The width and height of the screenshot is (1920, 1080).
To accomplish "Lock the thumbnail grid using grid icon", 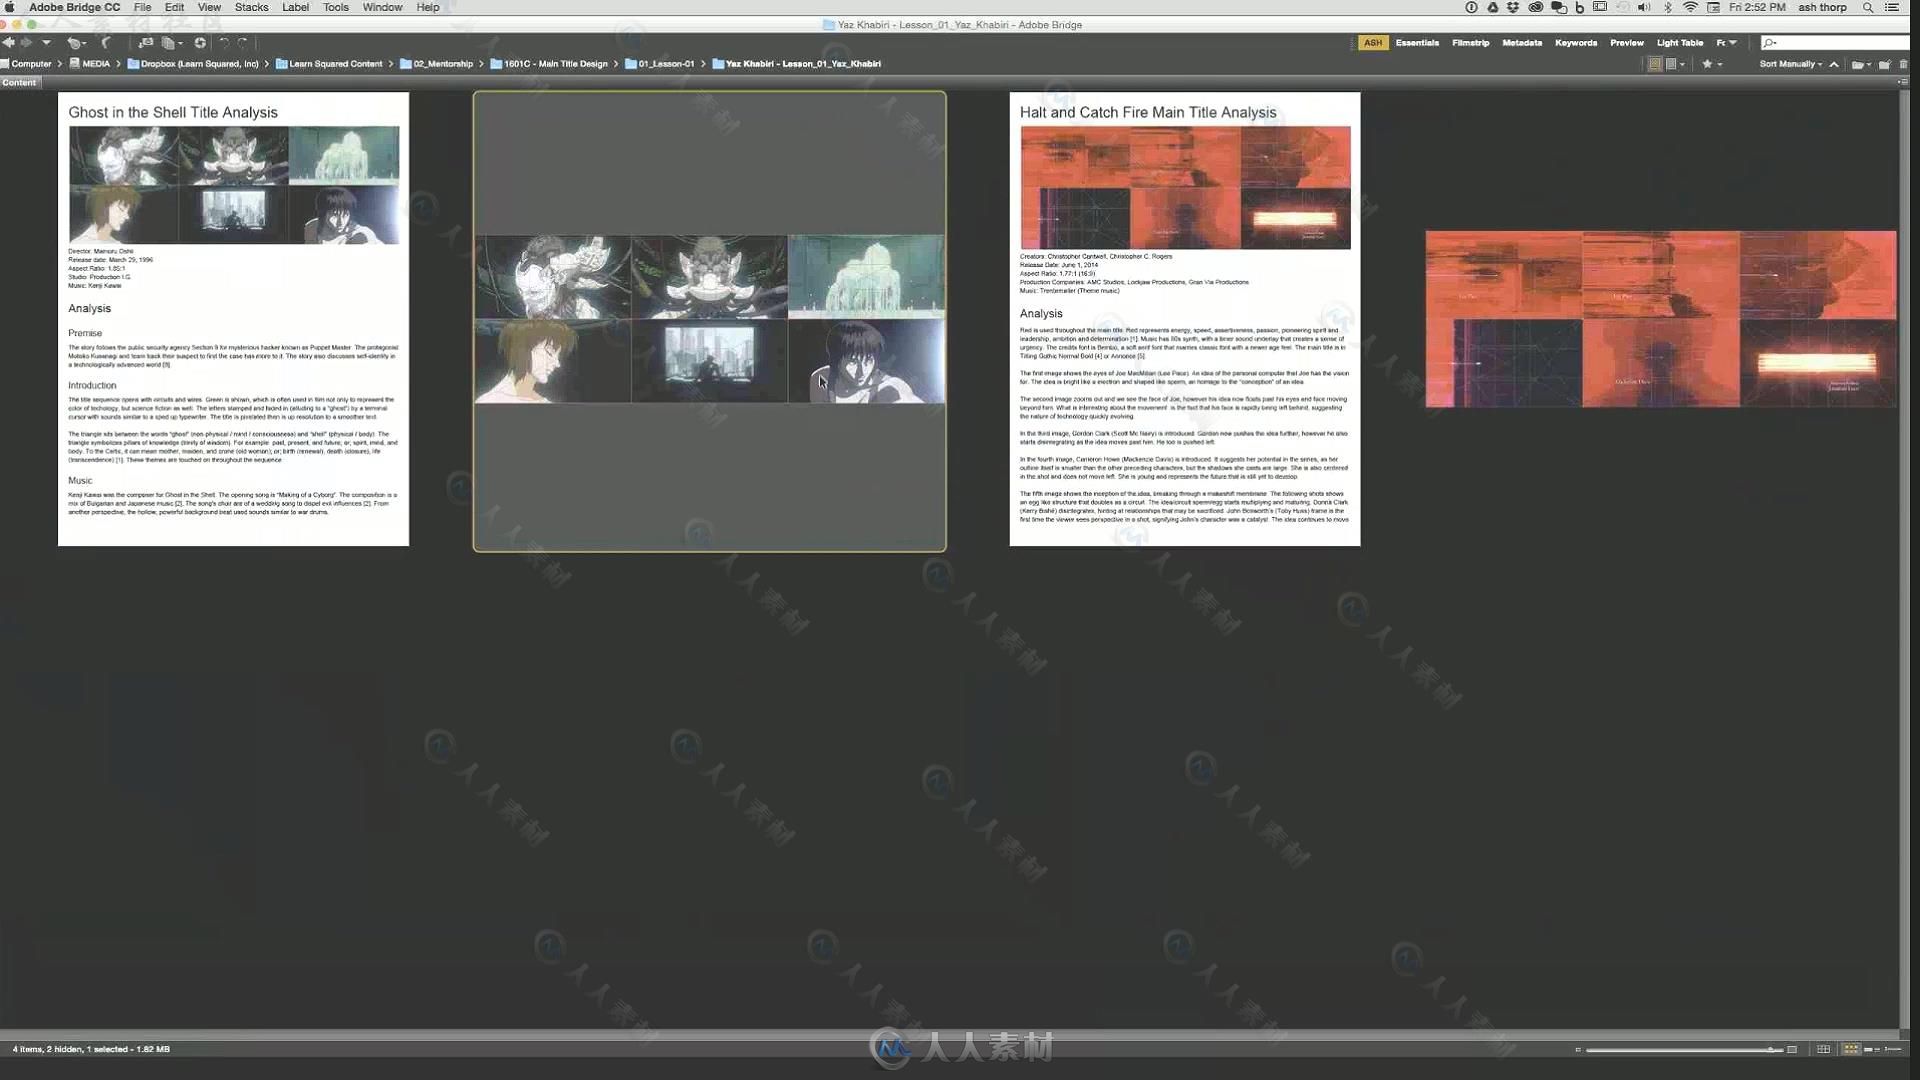I will click(1823, 1049).
